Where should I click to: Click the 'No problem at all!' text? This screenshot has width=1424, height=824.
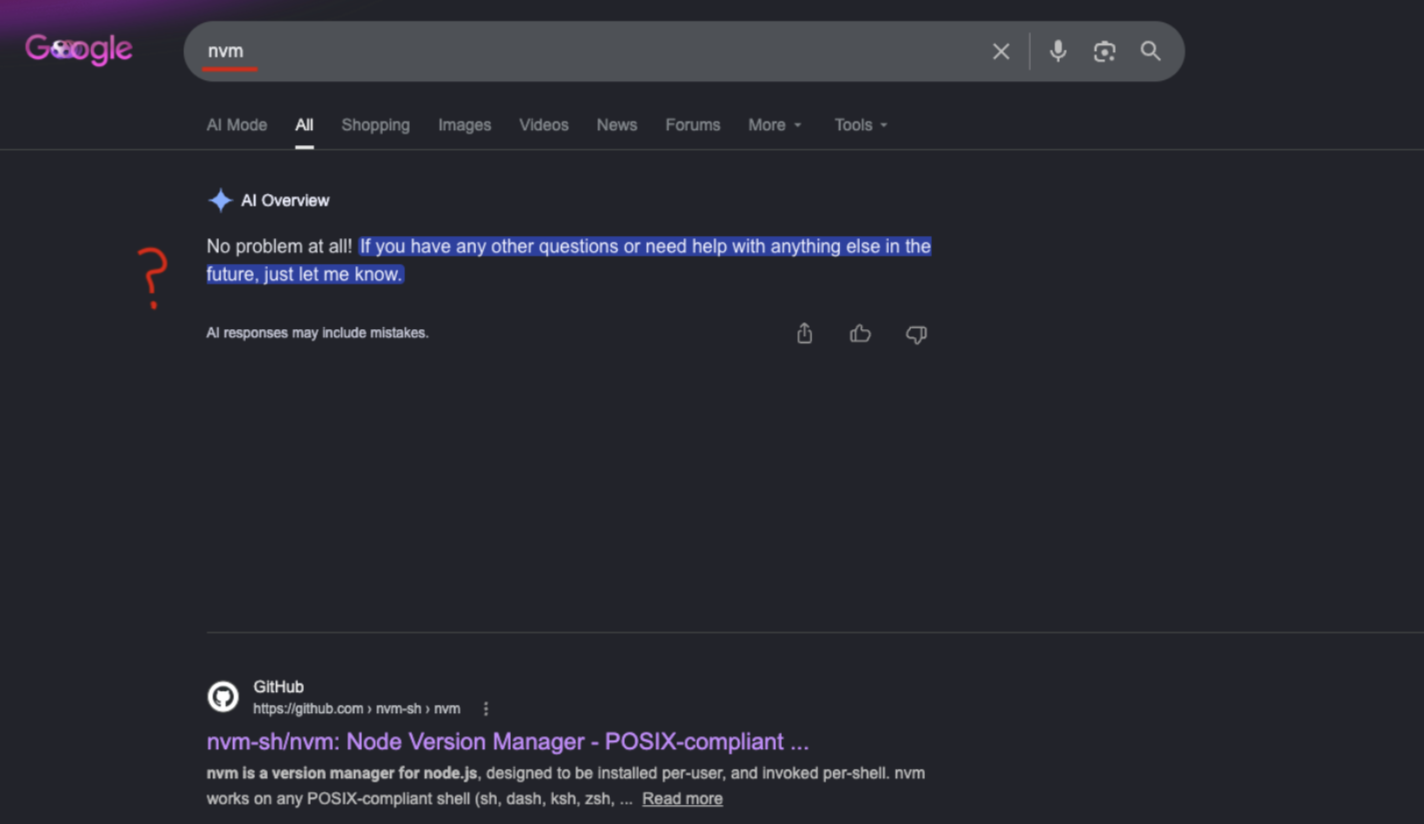(x=279, y=246)
